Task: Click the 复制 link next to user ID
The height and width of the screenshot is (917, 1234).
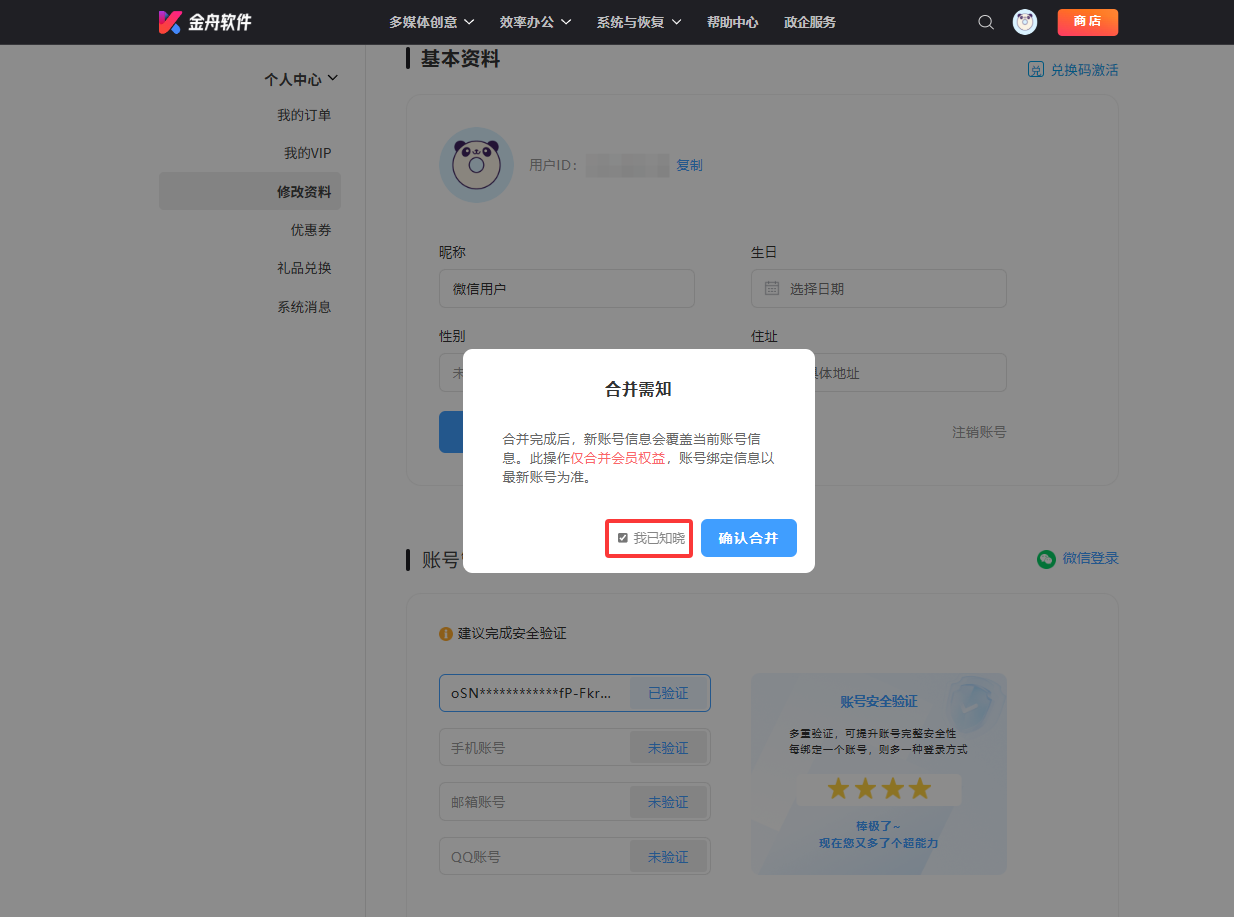Action: coord(689,165)
